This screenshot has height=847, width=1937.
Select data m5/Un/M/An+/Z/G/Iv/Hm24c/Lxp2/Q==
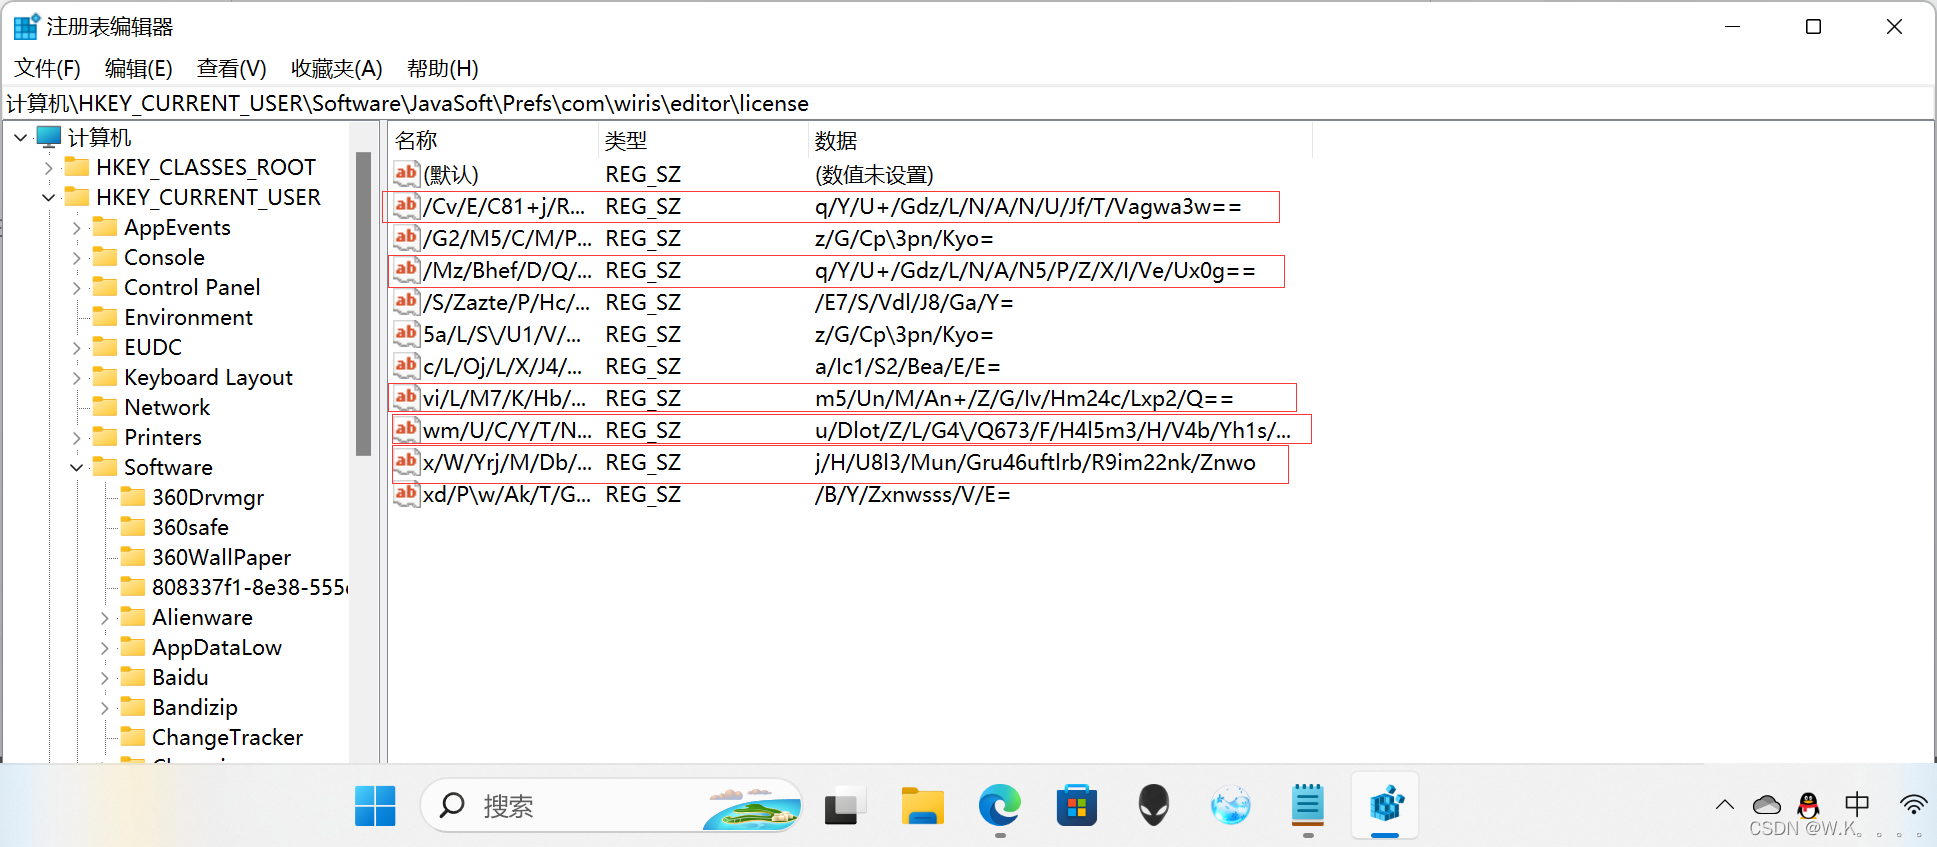1024,398
